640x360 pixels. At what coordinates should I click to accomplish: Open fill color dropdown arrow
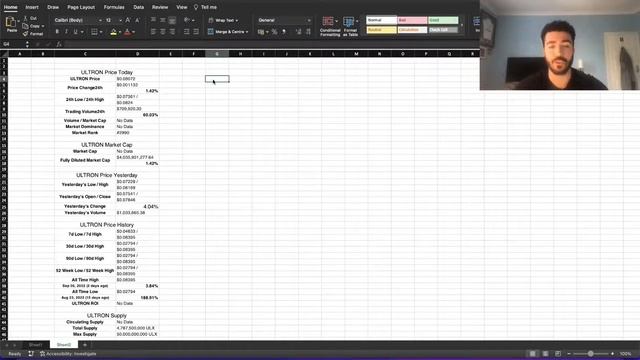pyautogui.click(x=120, y=32)
